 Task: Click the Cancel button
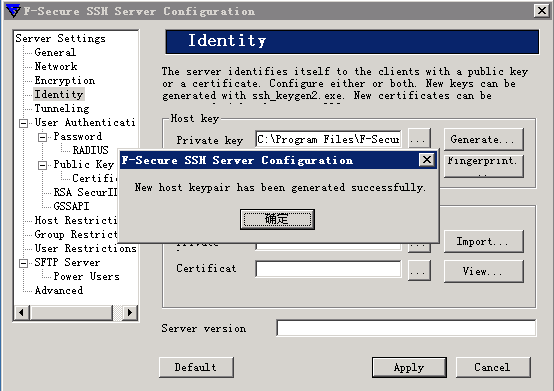pos(493,367)
